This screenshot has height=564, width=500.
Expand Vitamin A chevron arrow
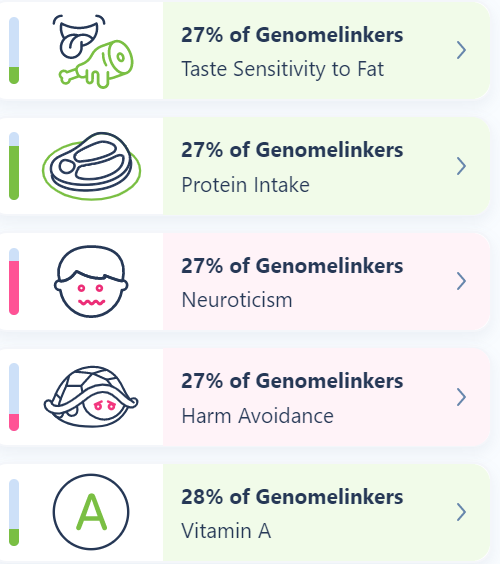(x=461, y=512)
